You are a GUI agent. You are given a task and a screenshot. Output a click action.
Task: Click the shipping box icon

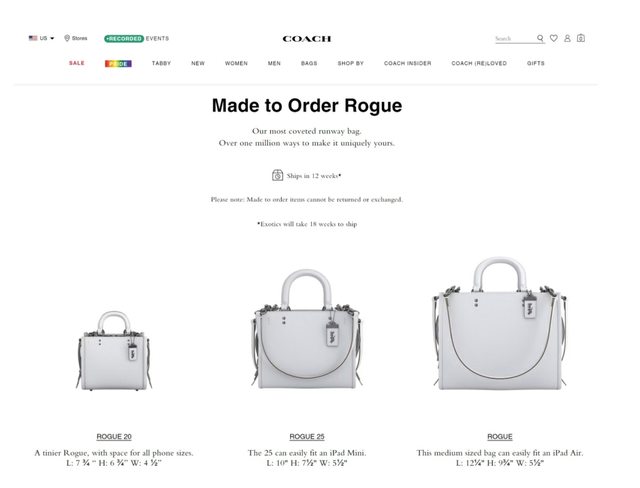pyautogui.click(x=278, y=175)
